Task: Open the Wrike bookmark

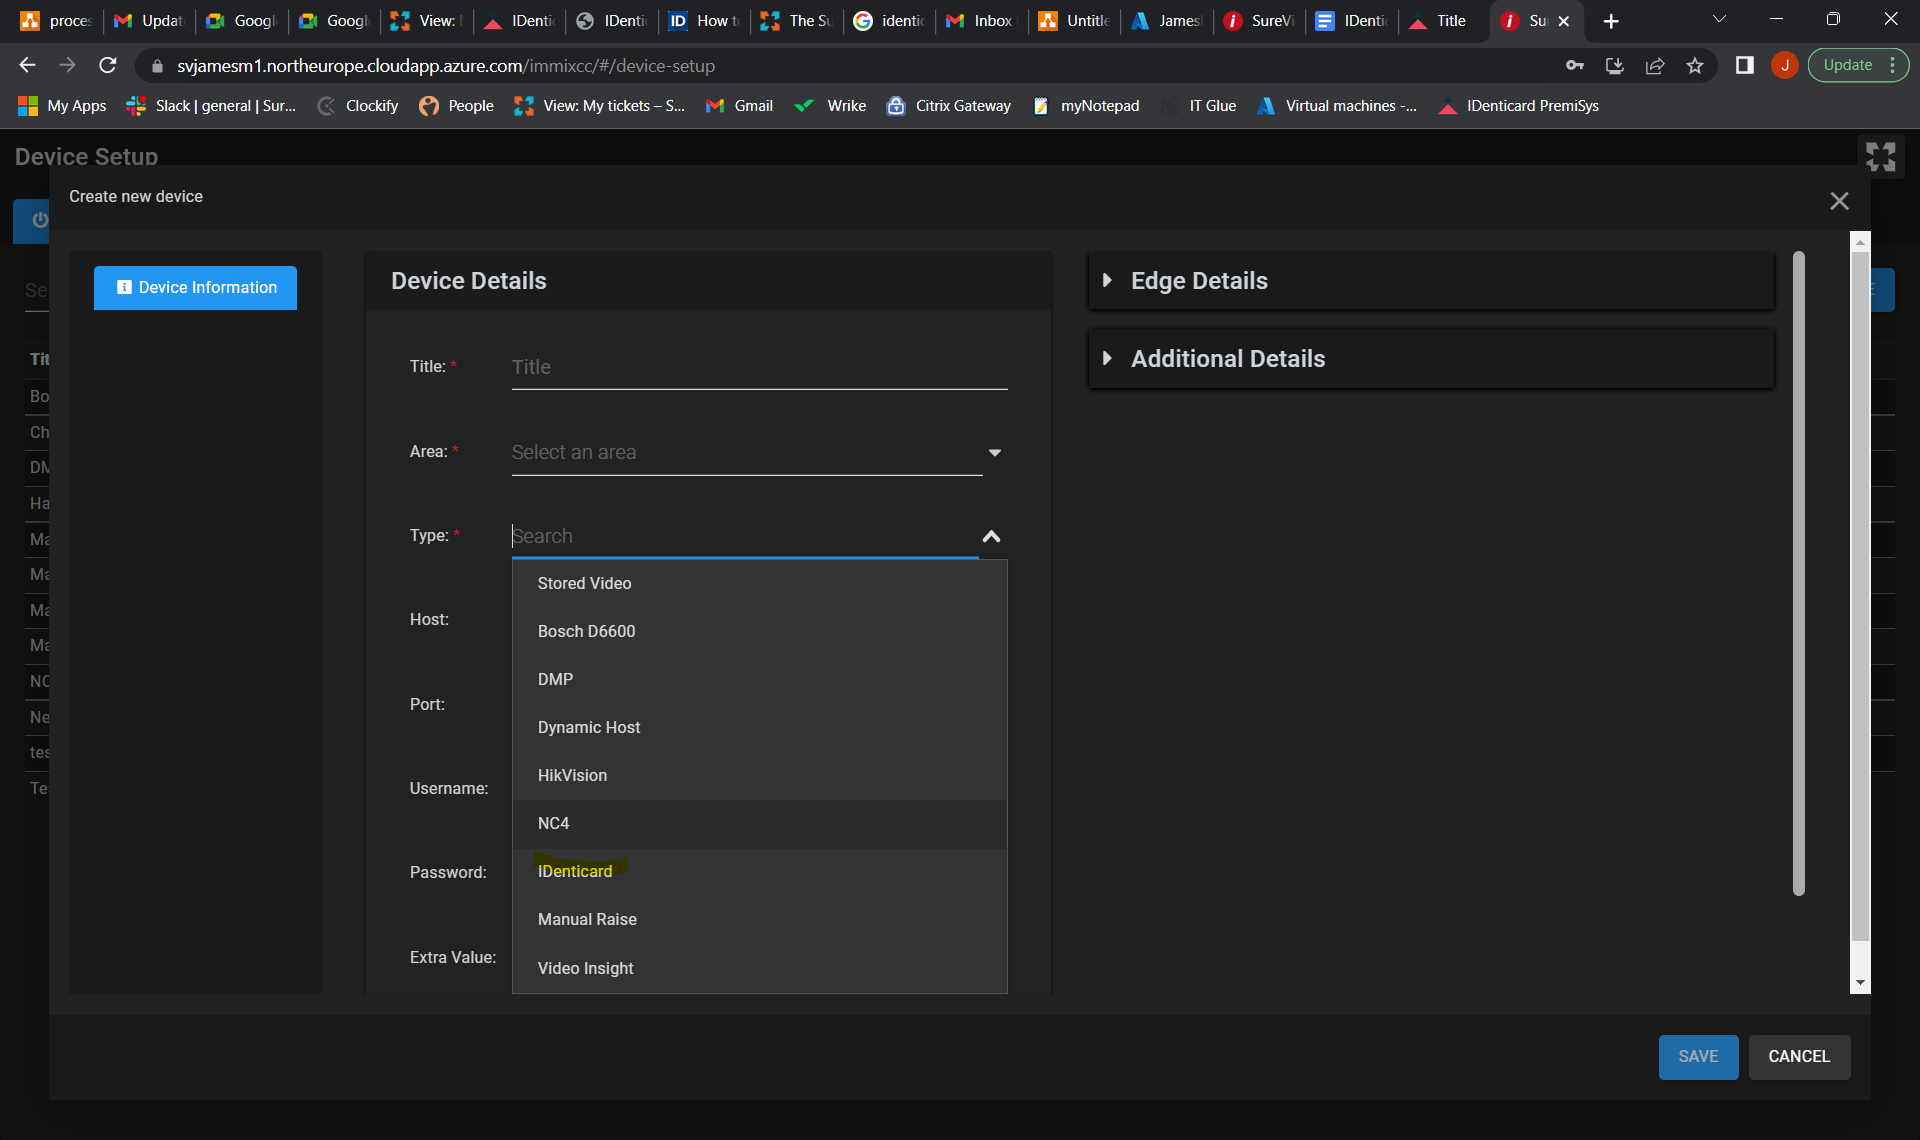Action: pos(831,106)
